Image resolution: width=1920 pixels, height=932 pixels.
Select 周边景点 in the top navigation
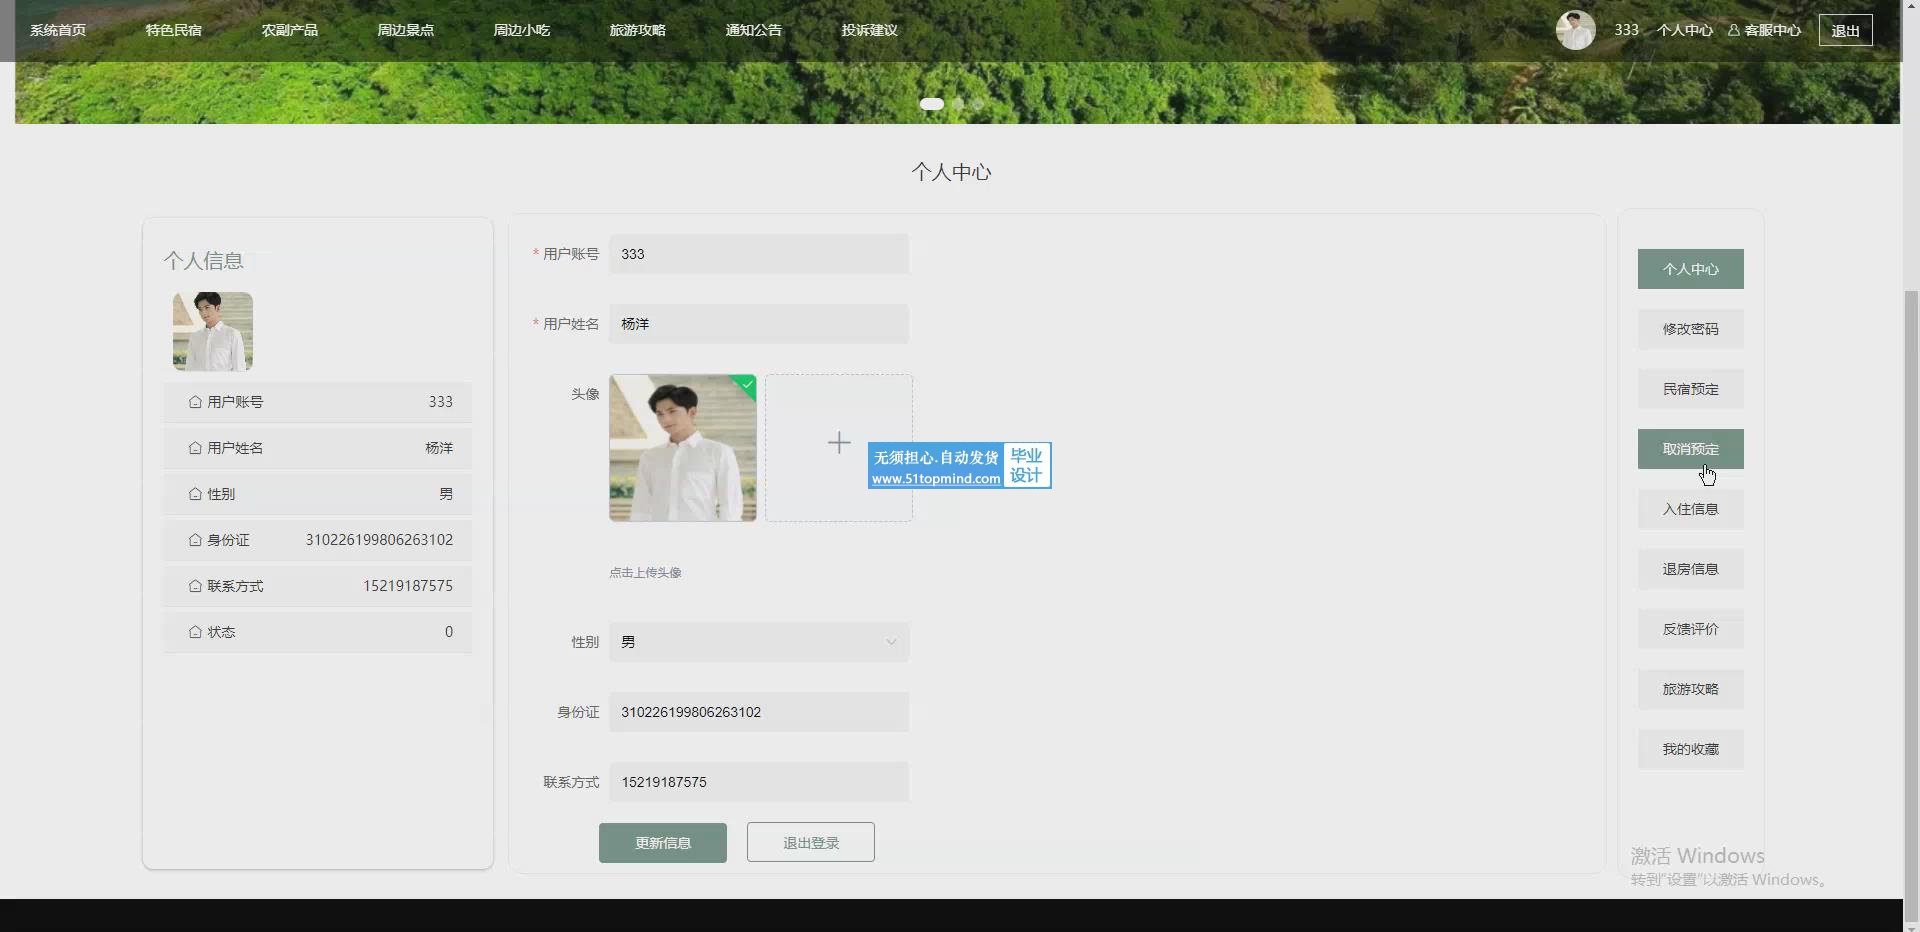pos(406,30)
